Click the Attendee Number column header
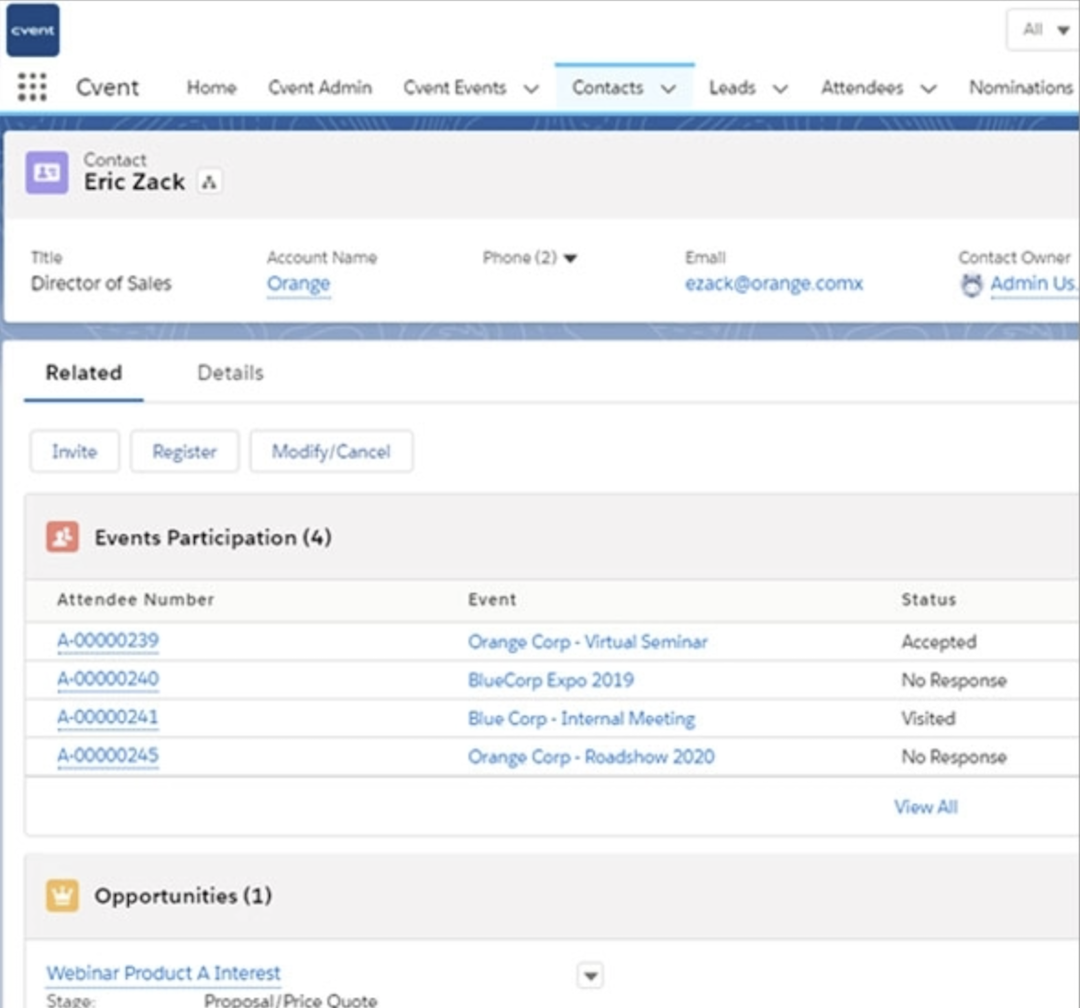Image resolution: width=1080 pixels, height=1008 pixels. point(136,599)
